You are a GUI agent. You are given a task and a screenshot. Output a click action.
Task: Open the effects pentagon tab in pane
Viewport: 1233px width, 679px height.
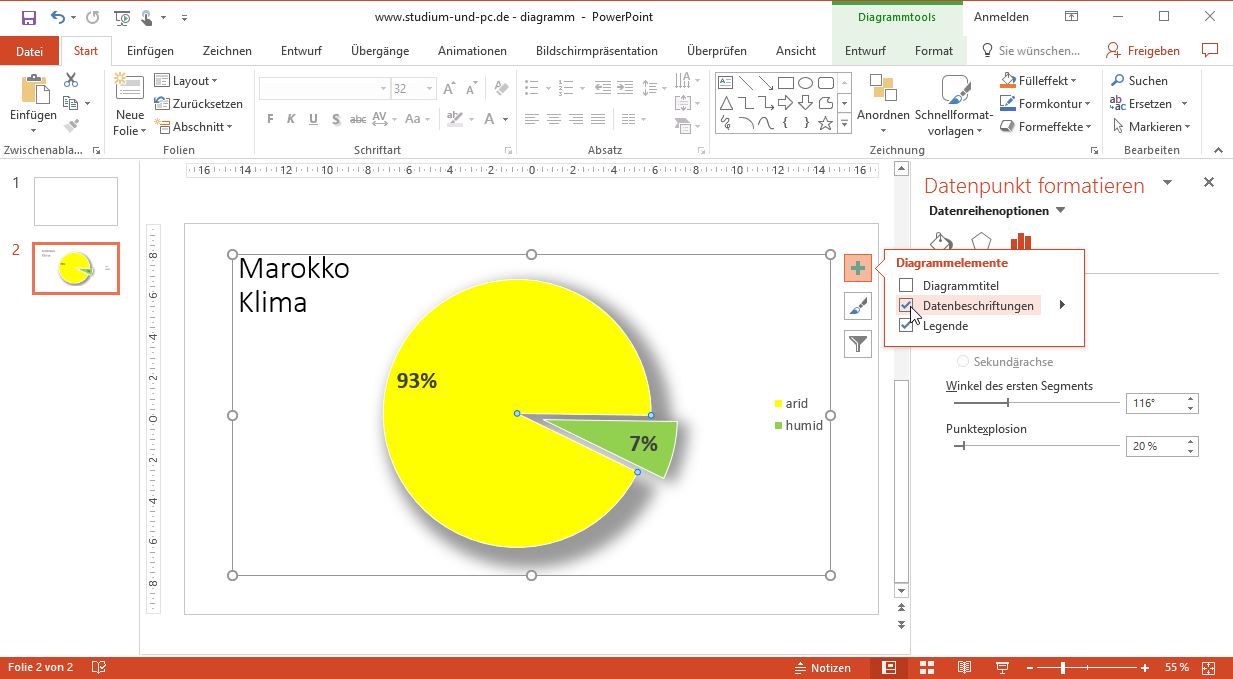pyautogui.click(x=980, y=242)
